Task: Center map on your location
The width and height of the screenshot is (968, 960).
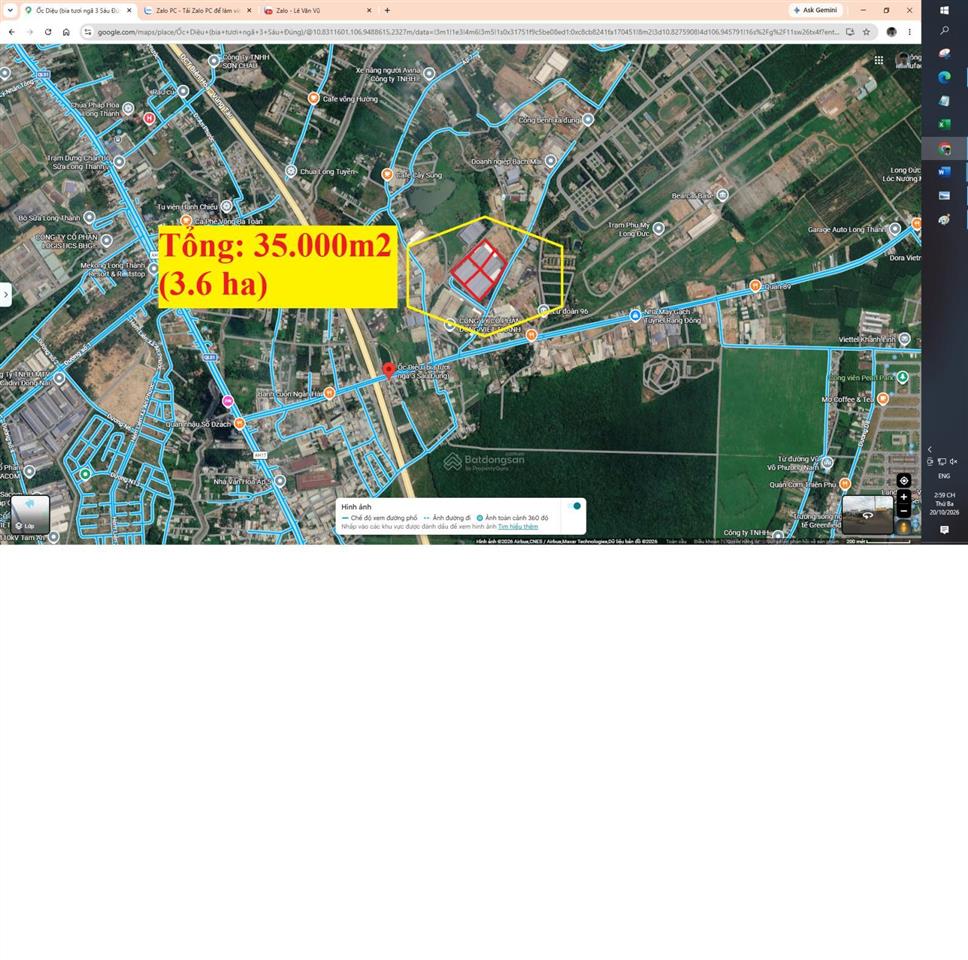Action: coord(904,480)
